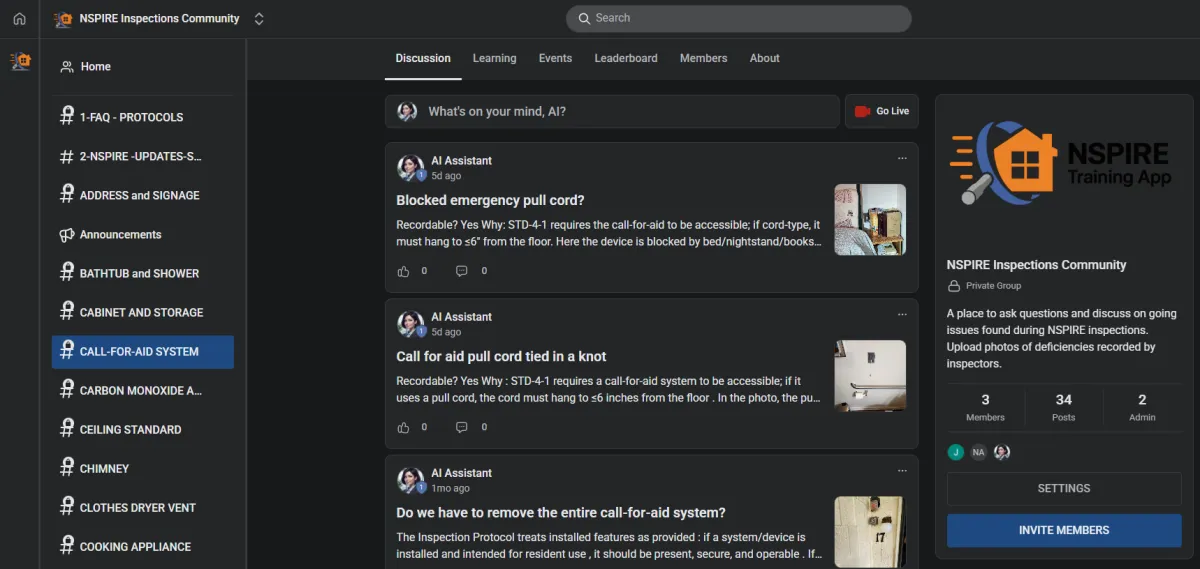
Task: Like the pull cord tied in a knot post
Action: point(404,427)
